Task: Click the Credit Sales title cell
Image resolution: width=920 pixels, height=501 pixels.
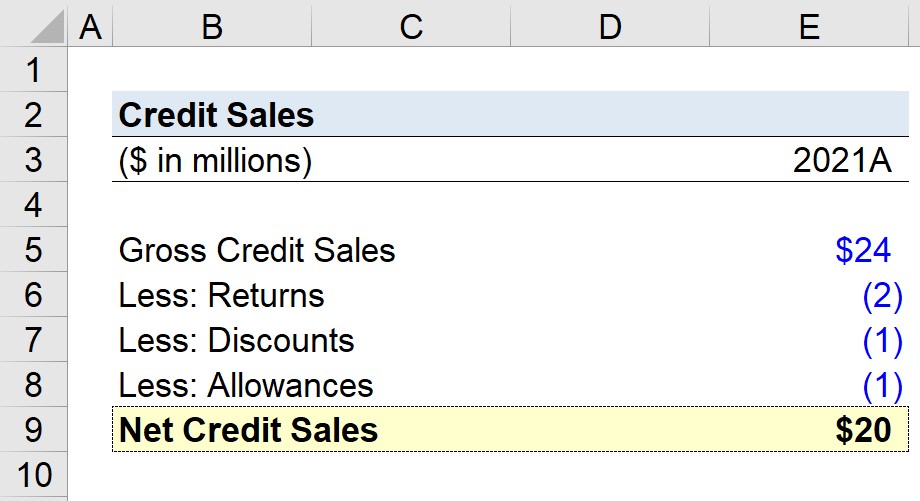Action: tap(216, 114)
